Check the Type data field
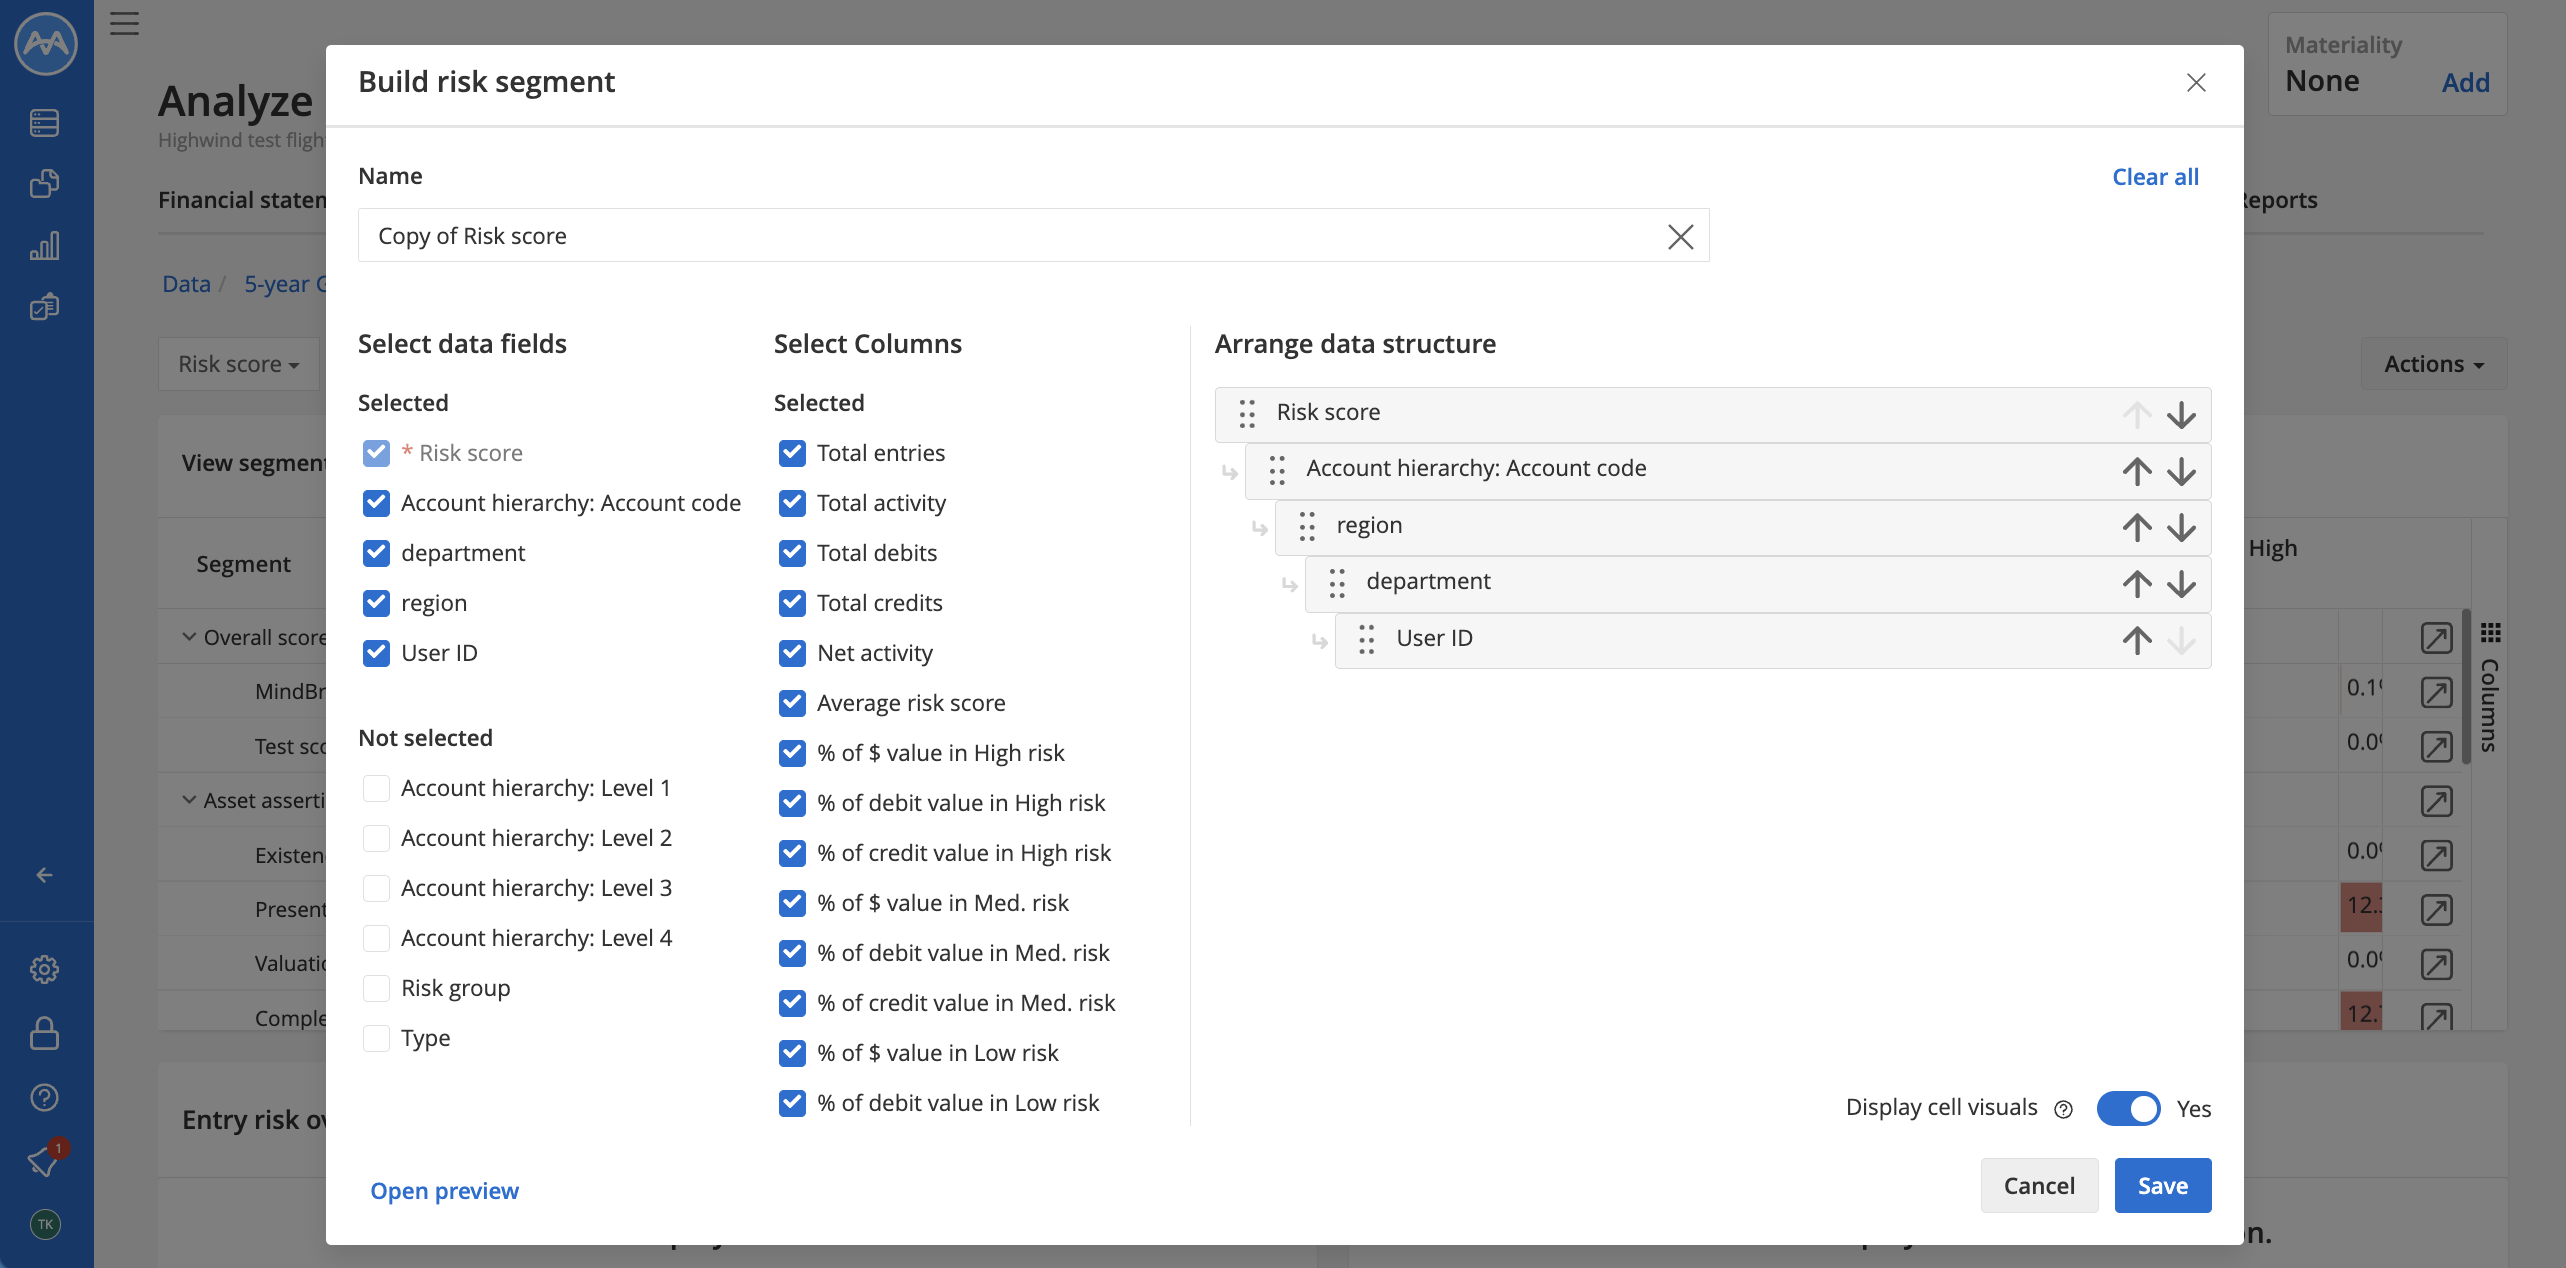 [376, 1038]
